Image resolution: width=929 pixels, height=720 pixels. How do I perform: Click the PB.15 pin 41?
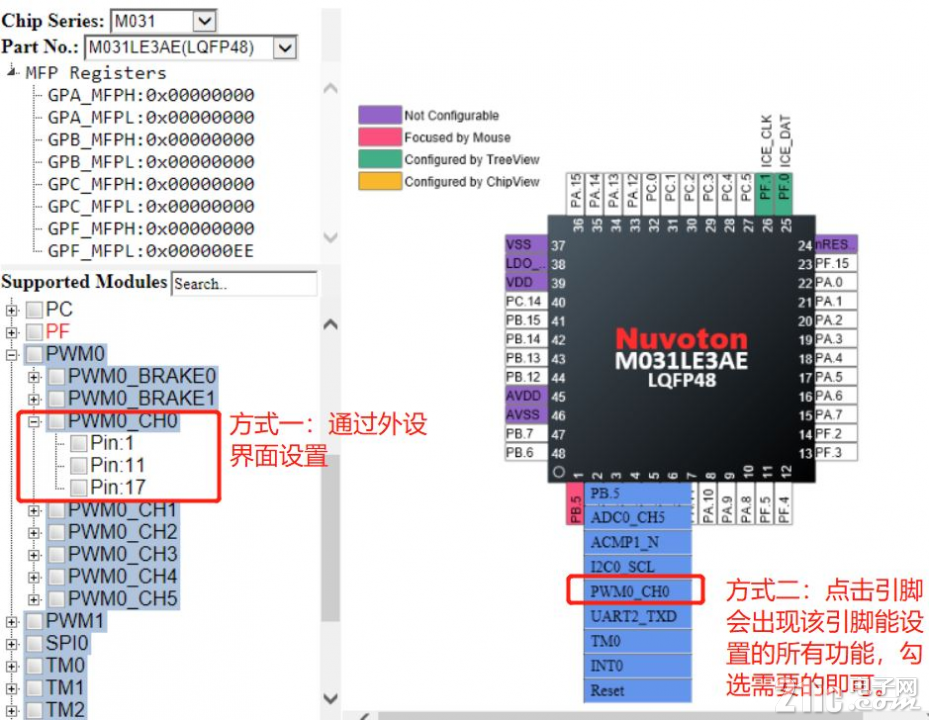pyautogui.click(x=526, y=321)
